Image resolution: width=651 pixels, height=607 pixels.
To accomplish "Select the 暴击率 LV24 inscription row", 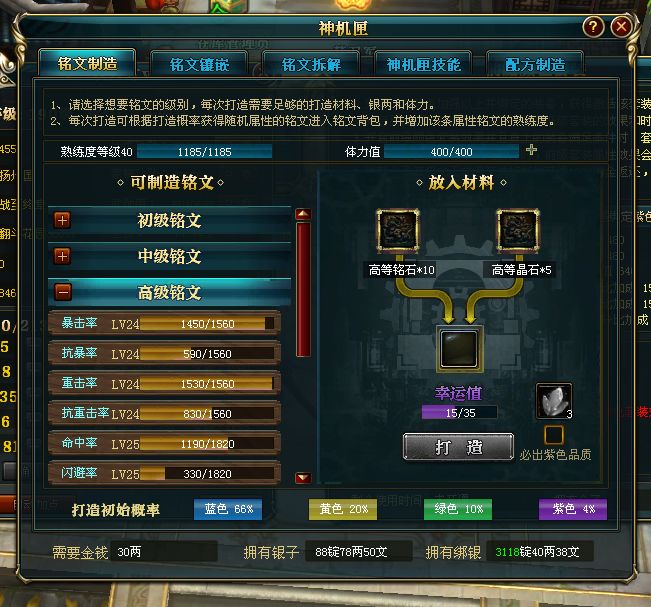I will click(164, 323).
